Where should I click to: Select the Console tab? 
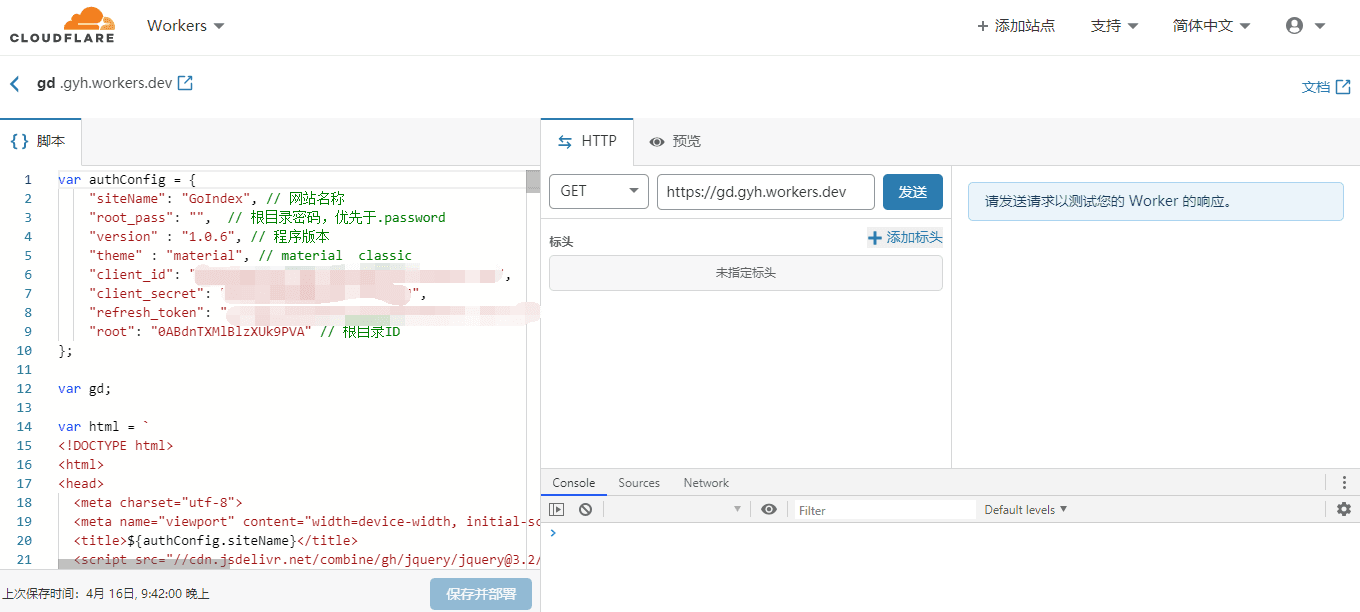574,482
